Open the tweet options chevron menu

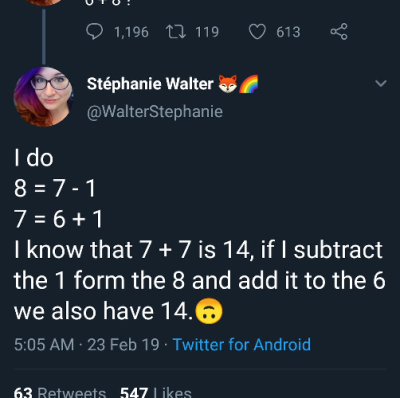tap(381, 83)
